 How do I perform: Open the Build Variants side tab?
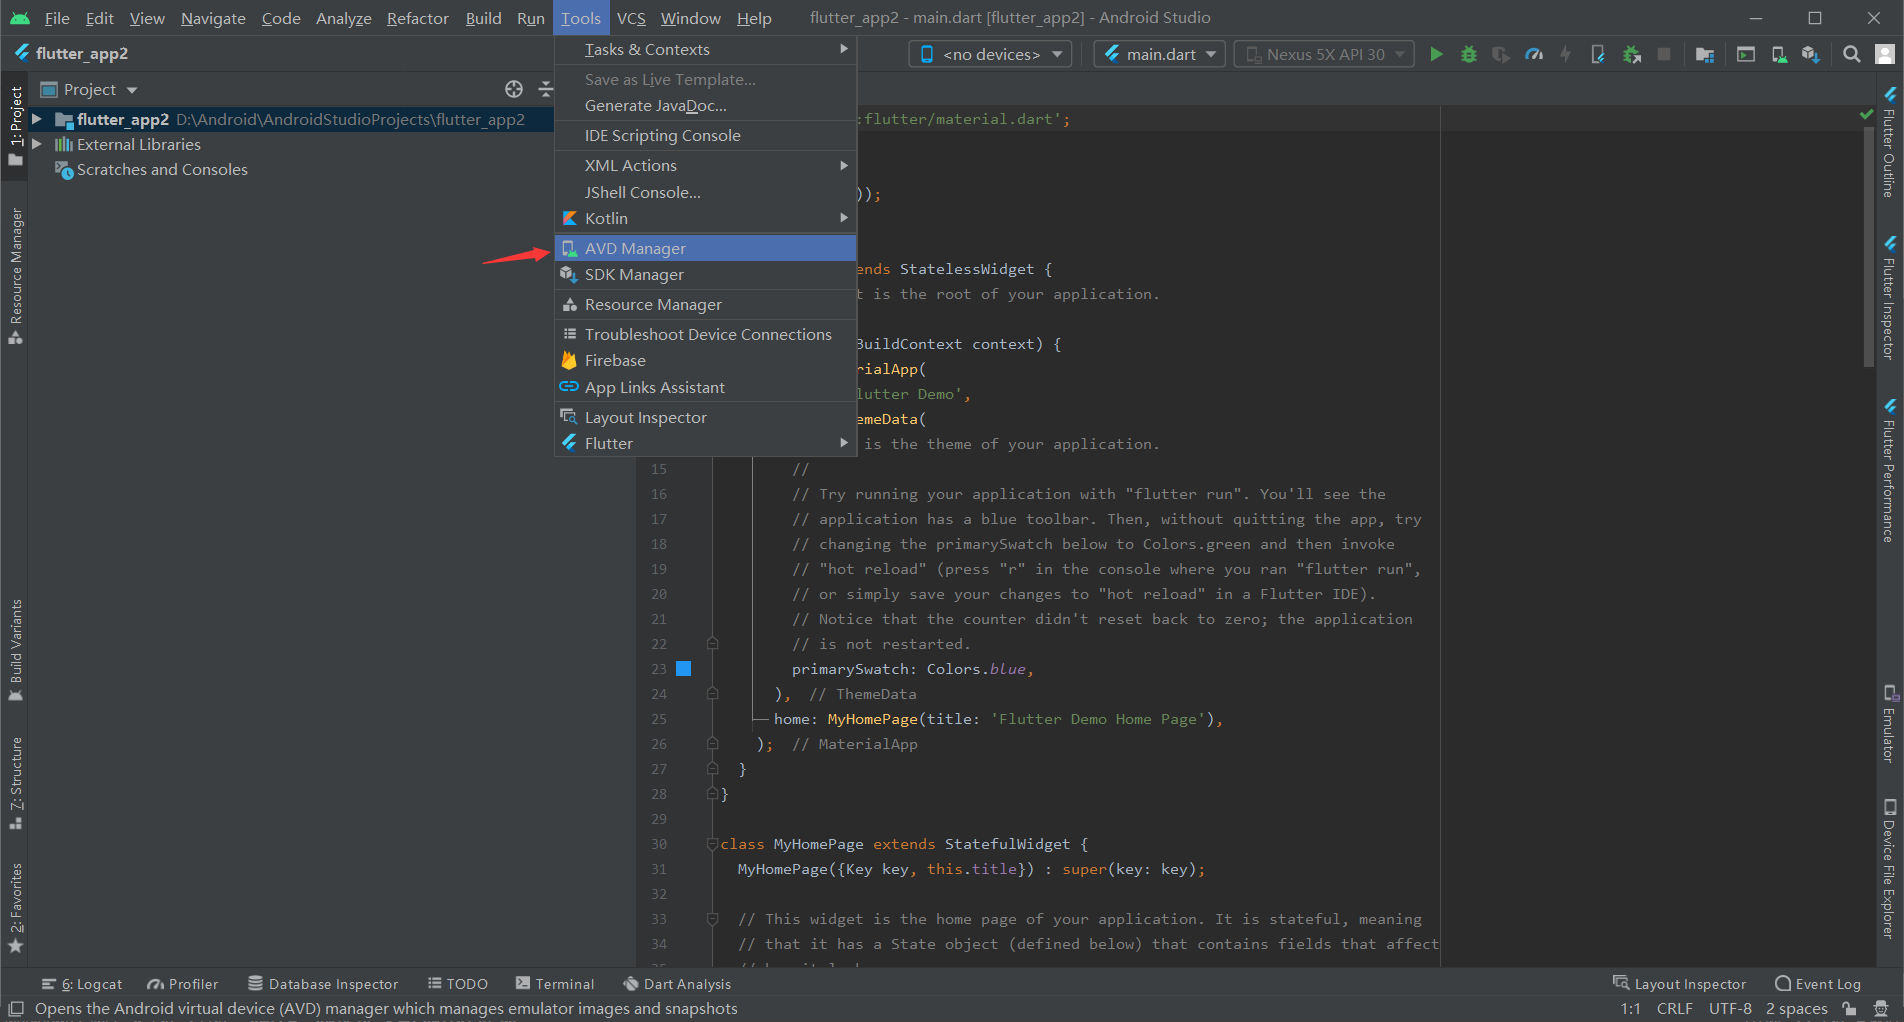click(x=15, y=650)
